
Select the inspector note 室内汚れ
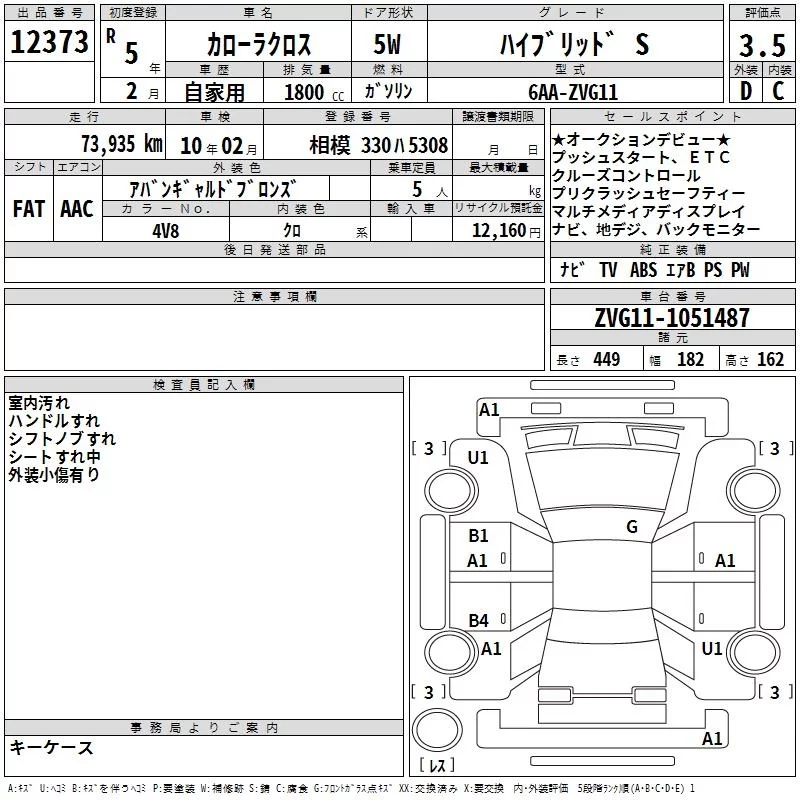coord(39,403)
